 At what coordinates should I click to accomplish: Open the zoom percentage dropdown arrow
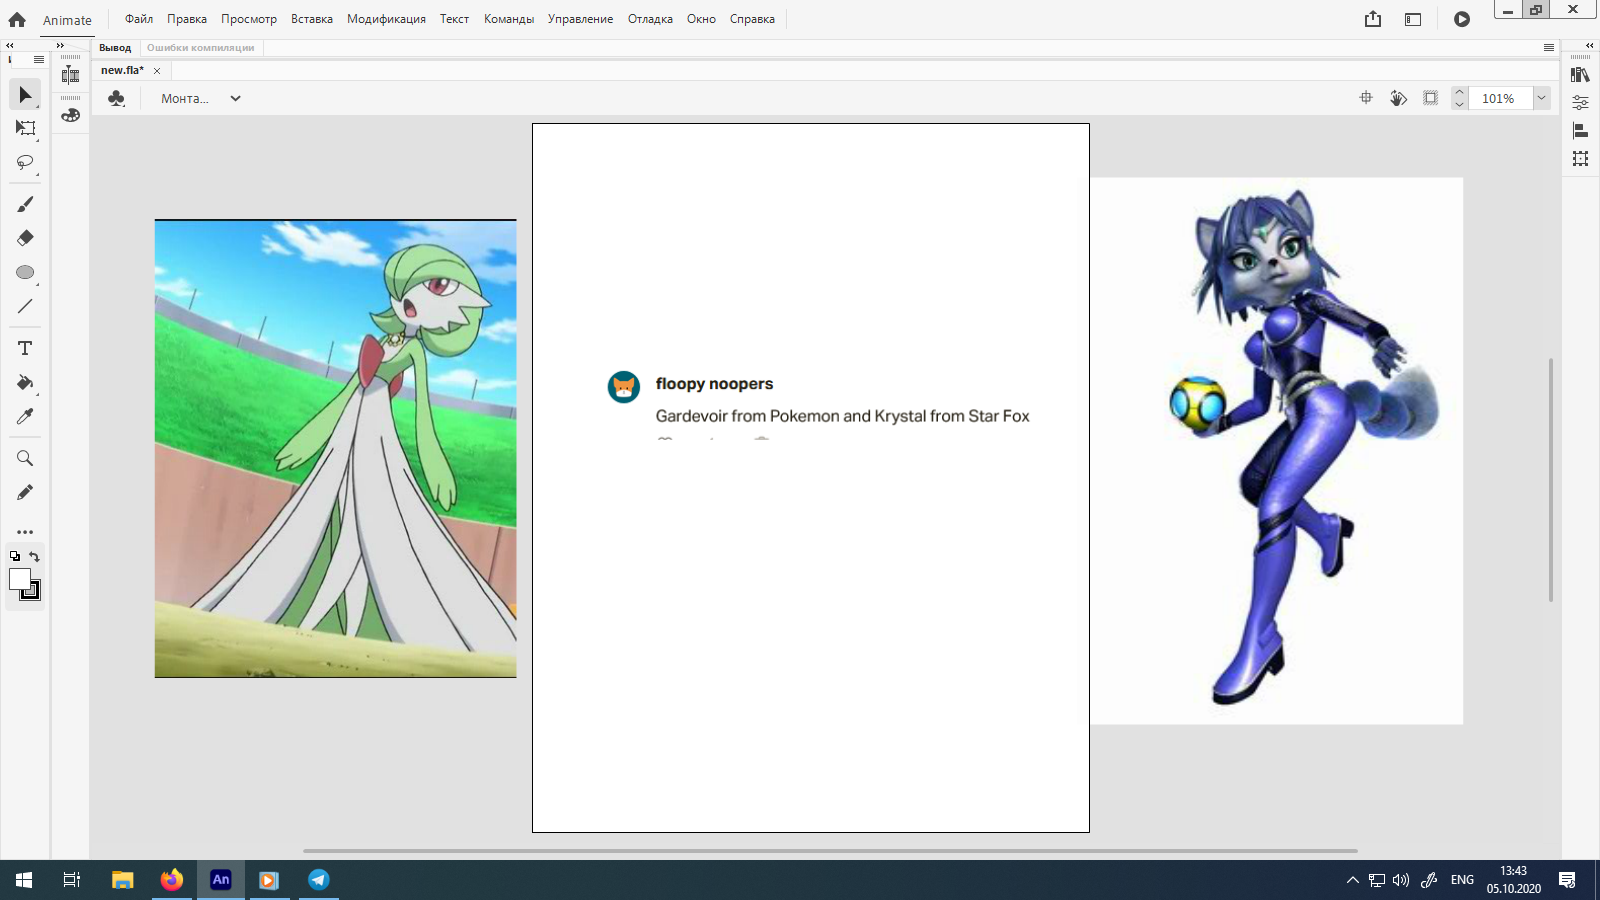pyautogui.click(x=1541, y=98)
